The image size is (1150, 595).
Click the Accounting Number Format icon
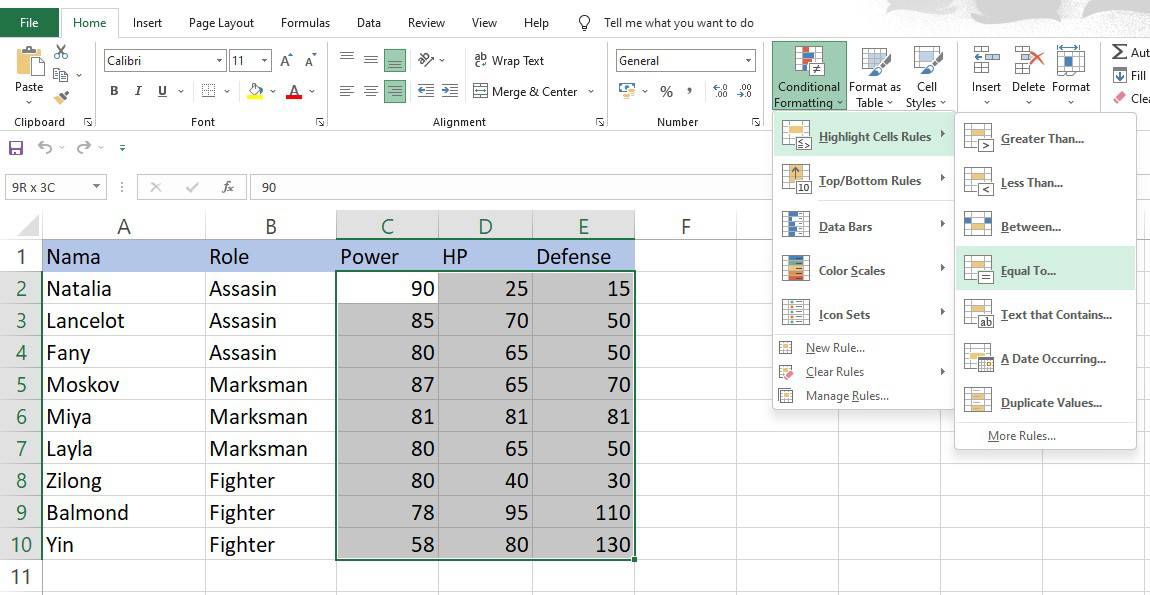(627, 92)
